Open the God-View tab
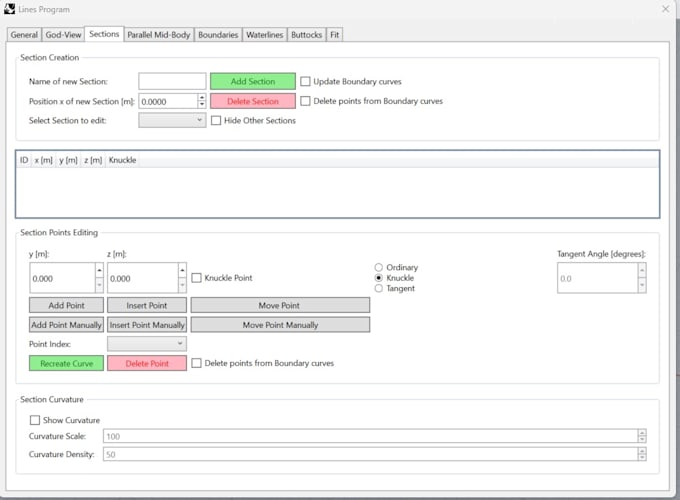The height and width of the screenshot is (500, 680). pos(63,35)
